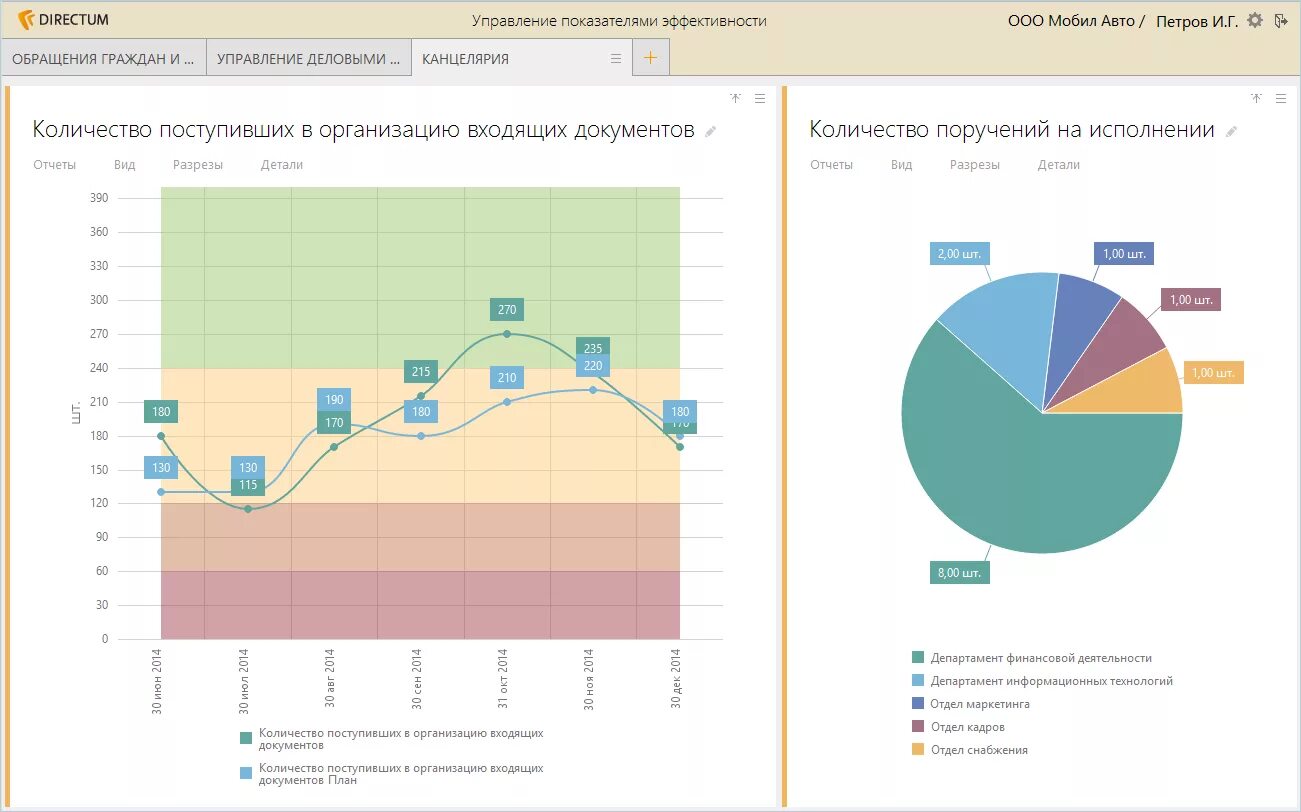Open Вид menu in pie chart widget
Viewport: 1301px width, 812px height.
click(901, 165)
